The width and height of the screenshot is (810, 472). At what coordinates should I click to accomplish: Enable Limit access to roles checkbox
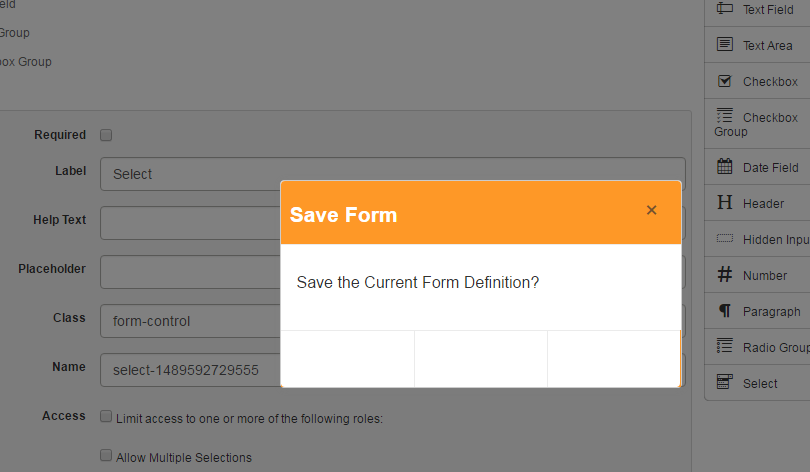tap(106, 416)
